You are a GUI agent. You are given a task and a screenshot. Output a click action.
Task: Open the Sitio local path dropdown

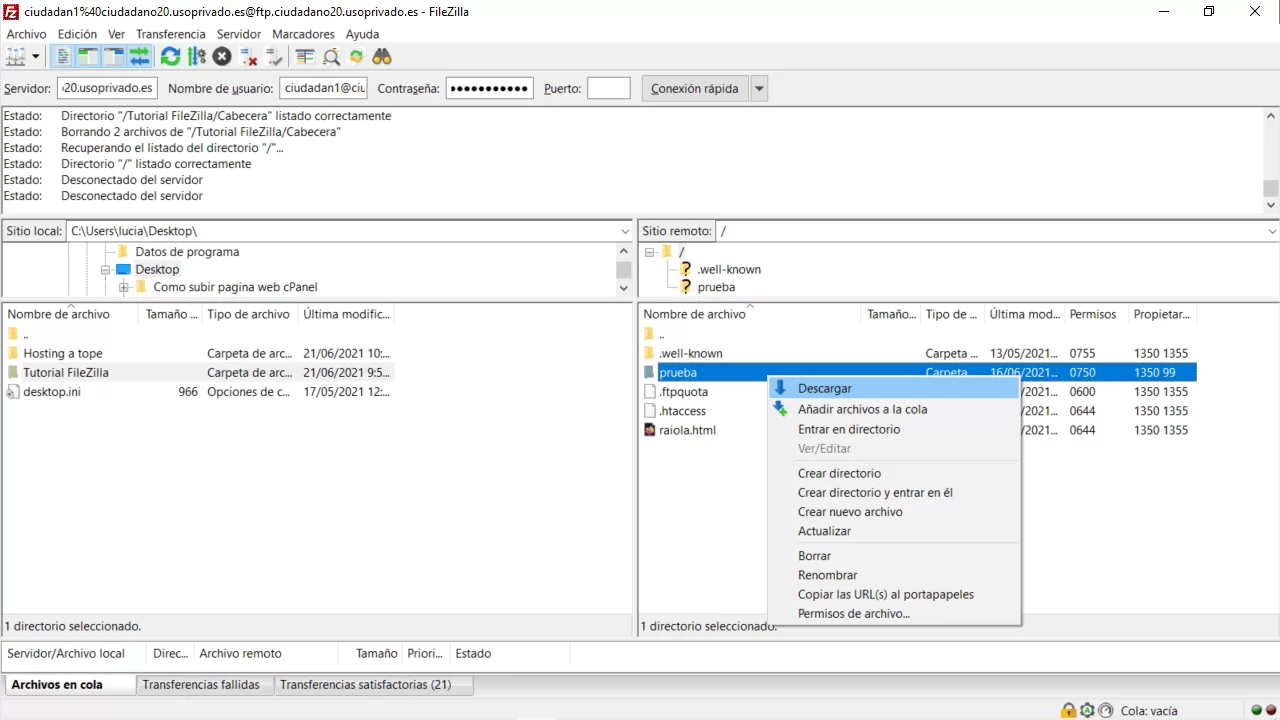(x=625, y=231)
